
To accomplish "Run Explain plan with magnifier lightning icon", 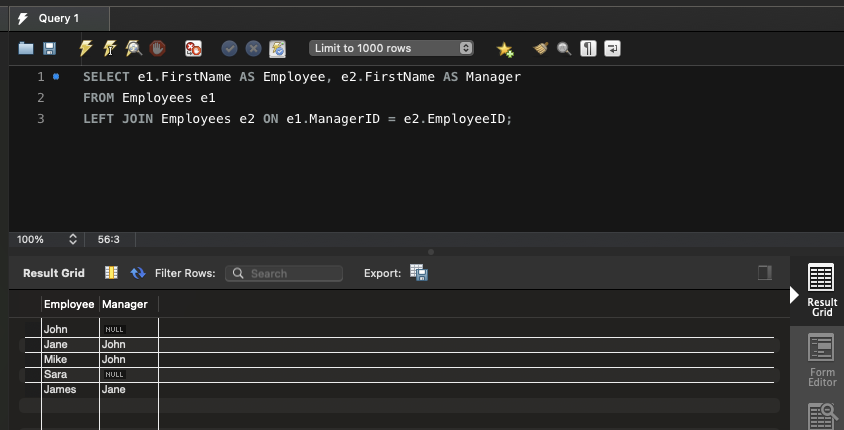I will [133, 48].
